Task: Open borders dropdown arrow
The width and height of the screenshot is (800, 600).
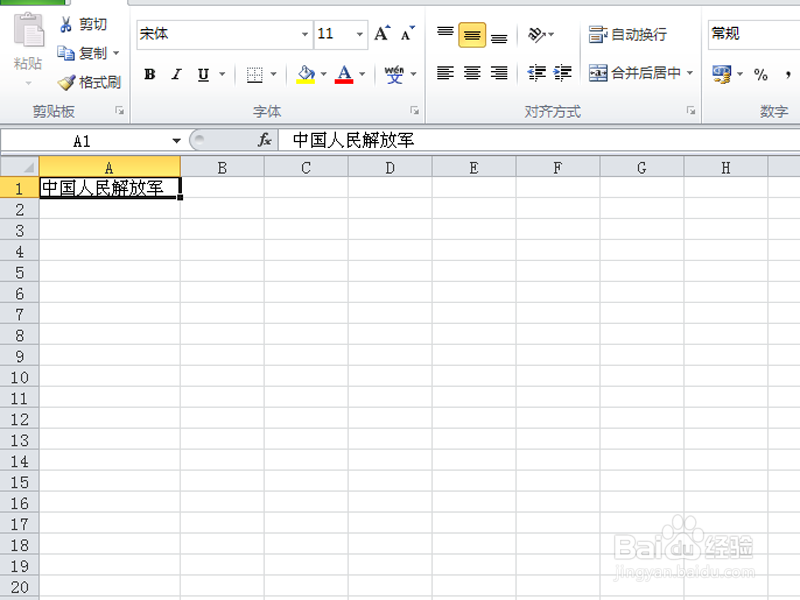Action: point(273,74)
